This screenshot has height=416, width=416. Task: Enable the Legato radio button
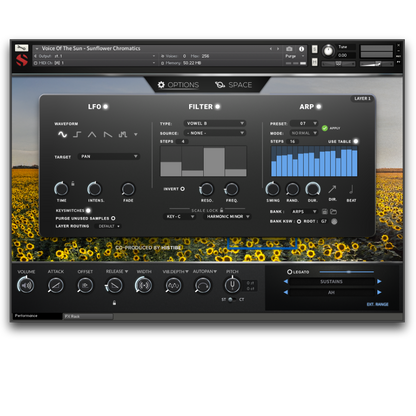point(289,272)
